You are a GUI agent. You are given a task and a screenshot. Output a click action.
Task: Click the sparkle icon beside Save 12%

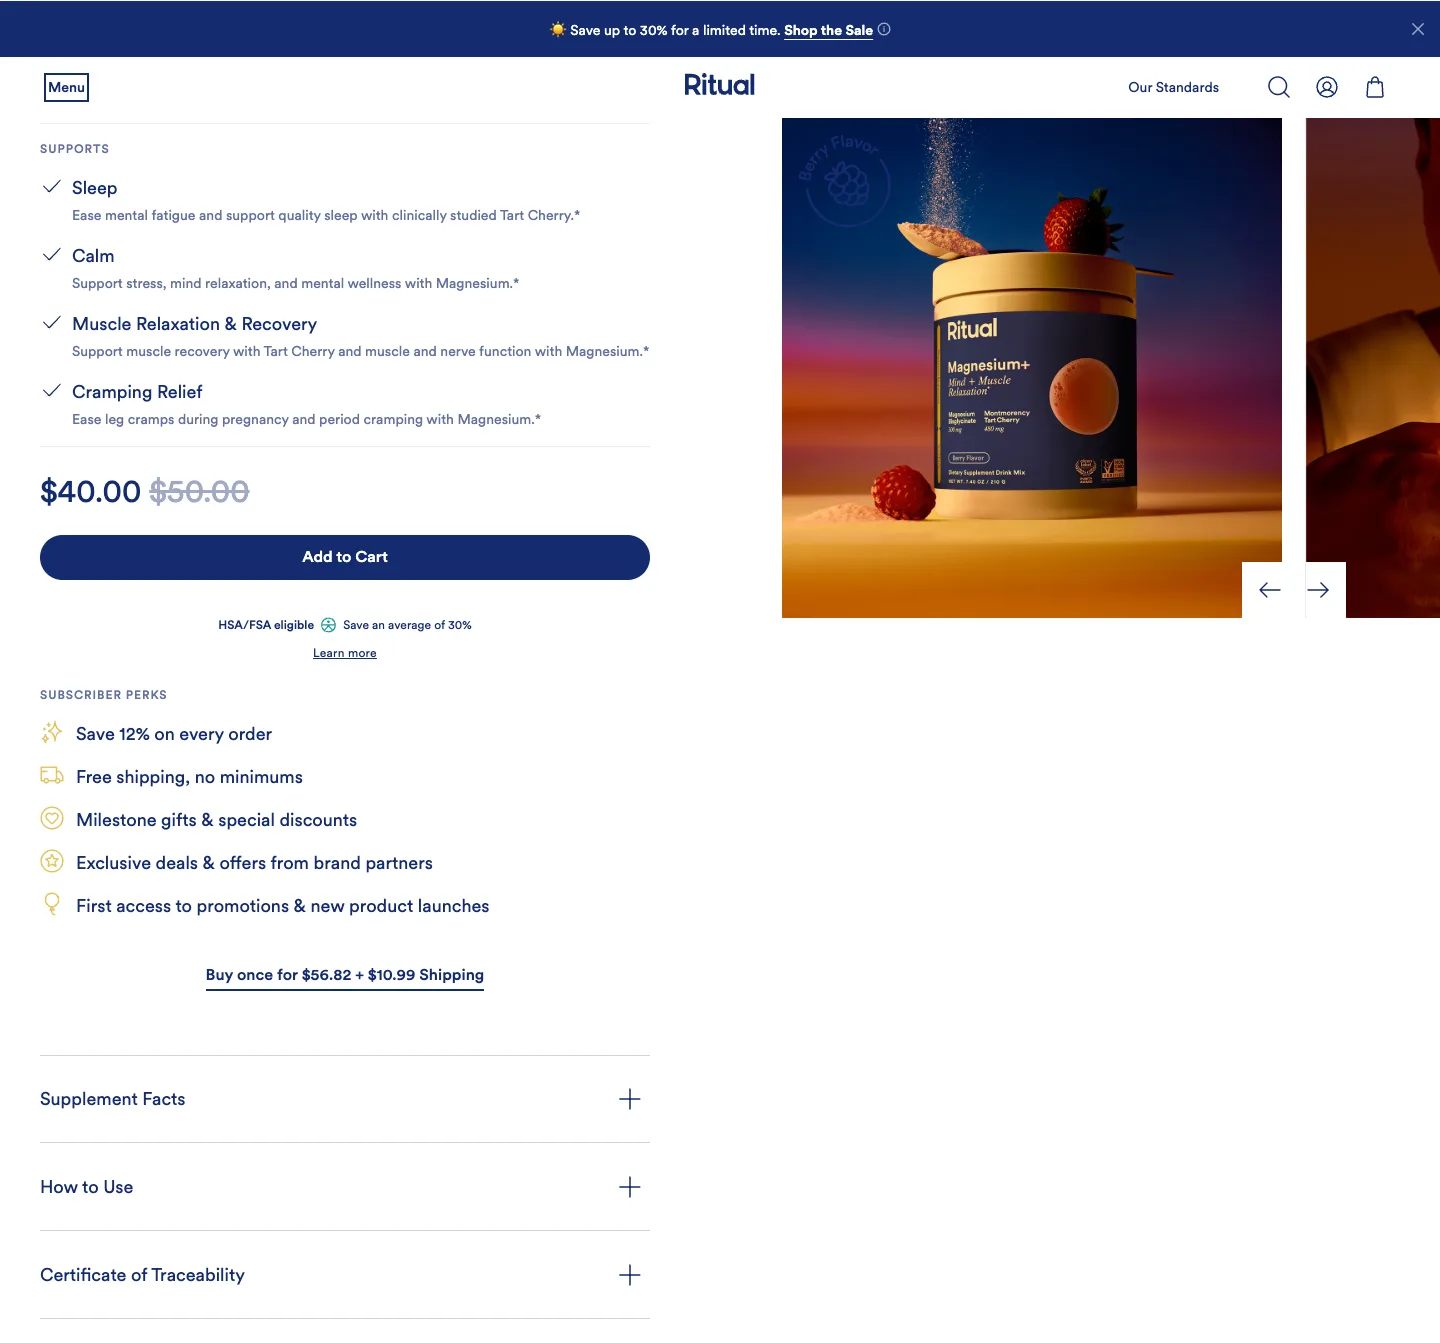[52, 733]
